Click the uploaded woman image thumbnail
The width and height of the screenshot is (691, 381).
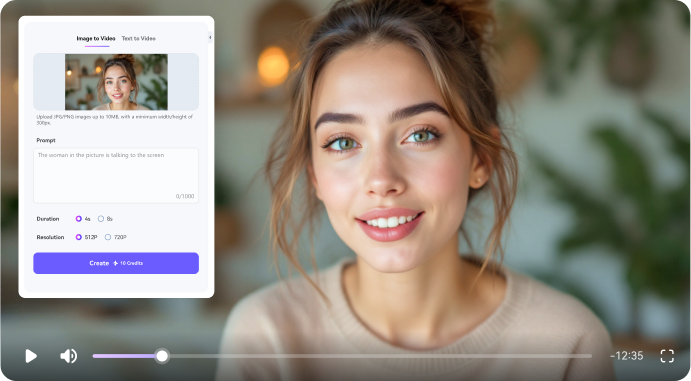click(116, 82)
